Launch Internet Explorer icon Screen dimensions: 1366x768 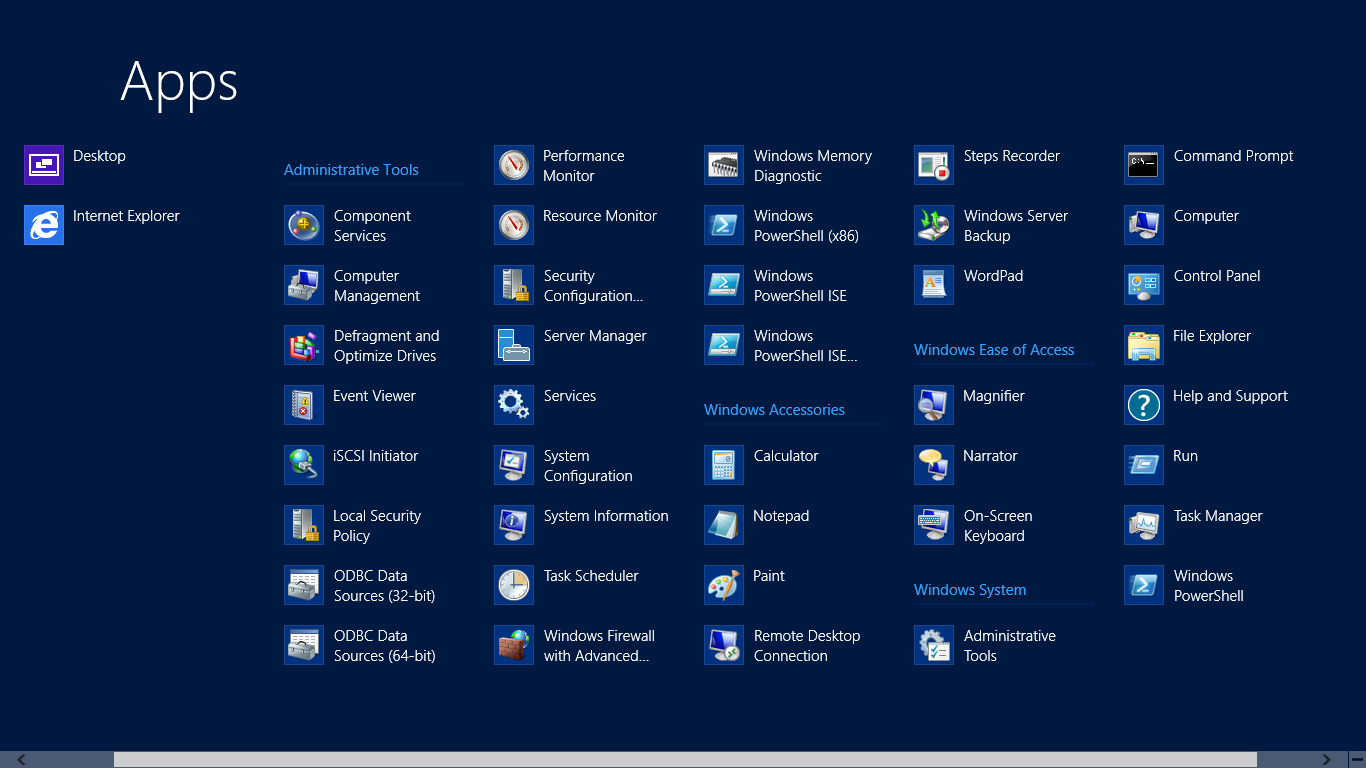pos(44,225)
